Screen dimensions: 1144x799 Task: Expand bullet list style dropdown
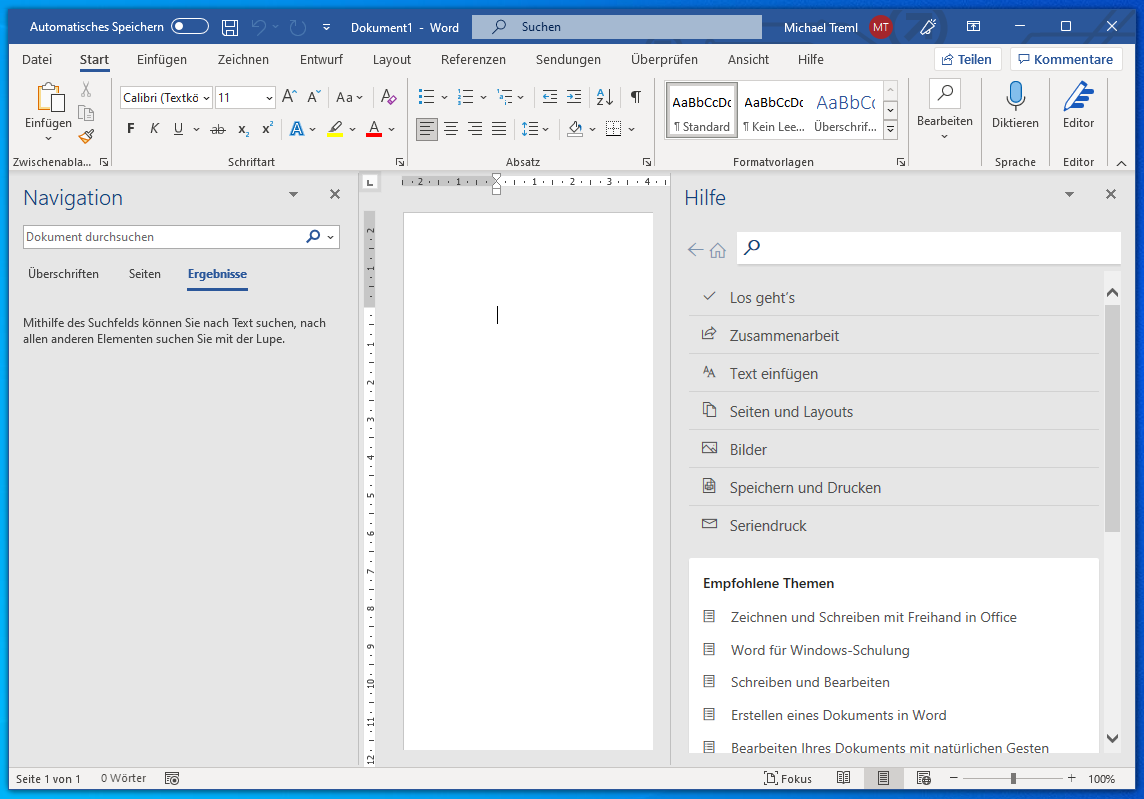[x=444, y=97]
